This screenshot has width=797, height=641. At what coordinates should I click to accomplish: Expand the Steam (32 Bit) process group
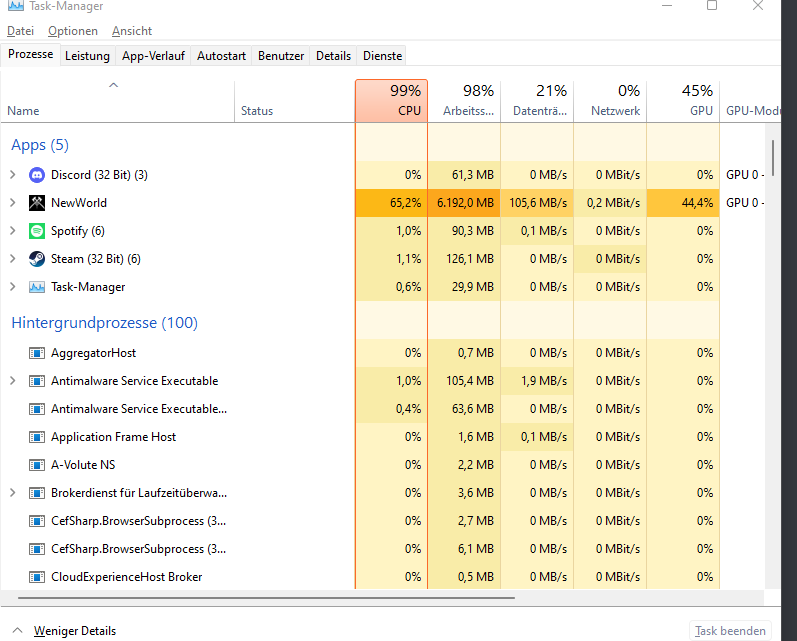click(x=13, y=259)
